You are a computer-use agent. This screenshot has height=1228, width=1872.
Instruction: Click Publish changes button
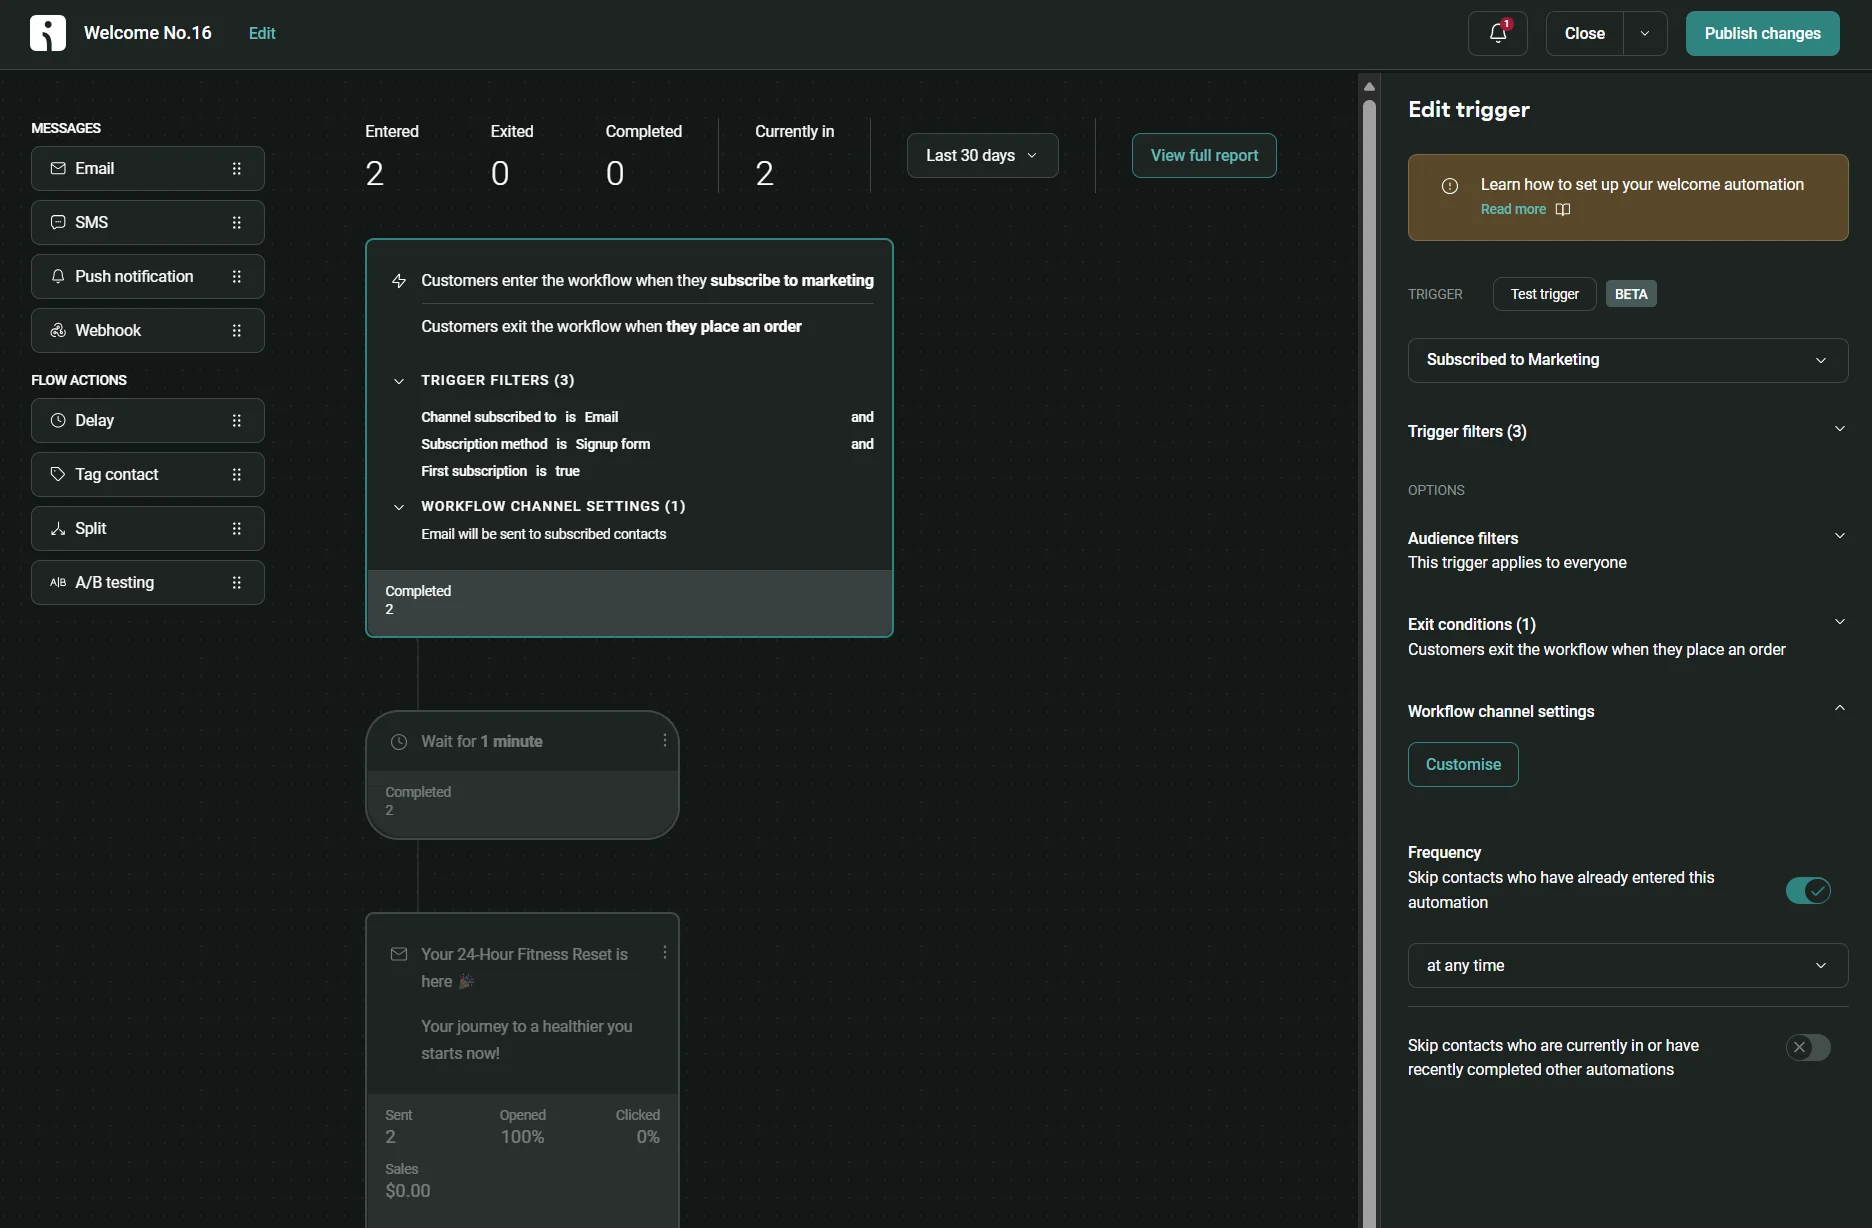point(1762,34)
